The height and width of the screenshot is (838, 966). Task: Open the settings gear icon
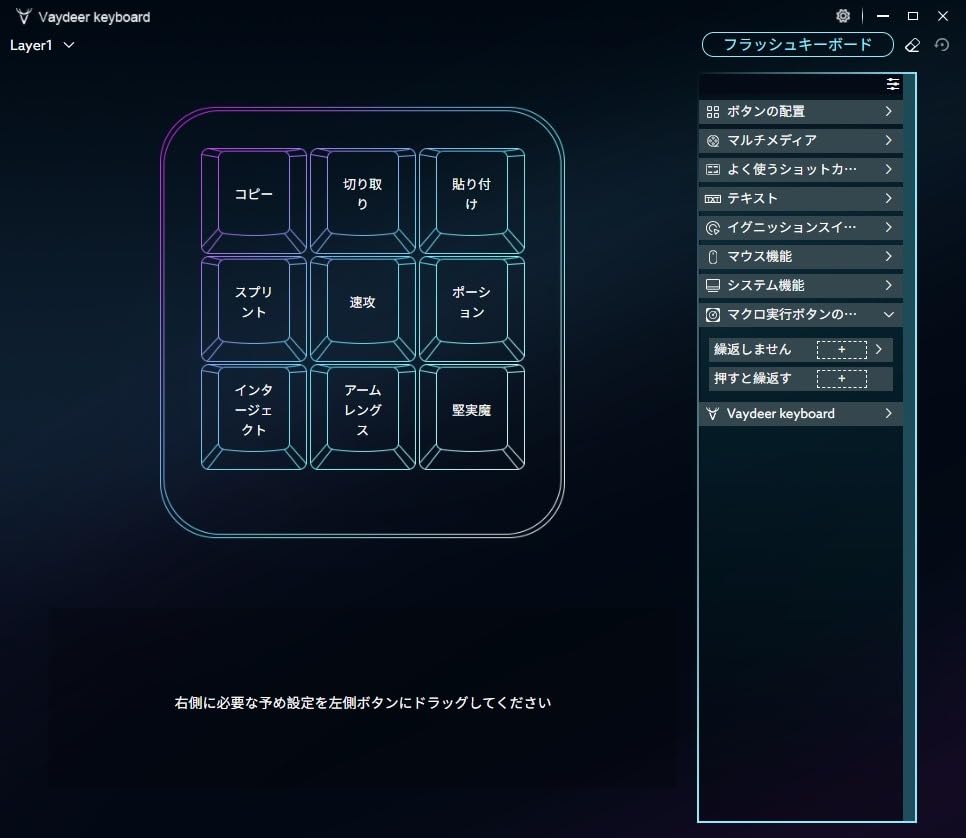(843, 16)
